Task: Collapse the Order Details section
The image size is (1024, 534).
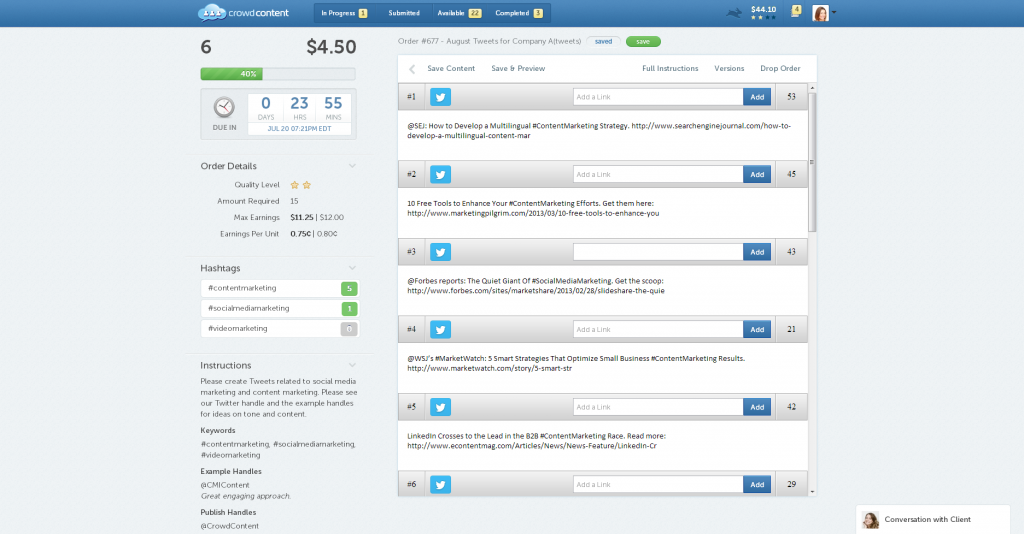Action: click(x=352, y=166)
